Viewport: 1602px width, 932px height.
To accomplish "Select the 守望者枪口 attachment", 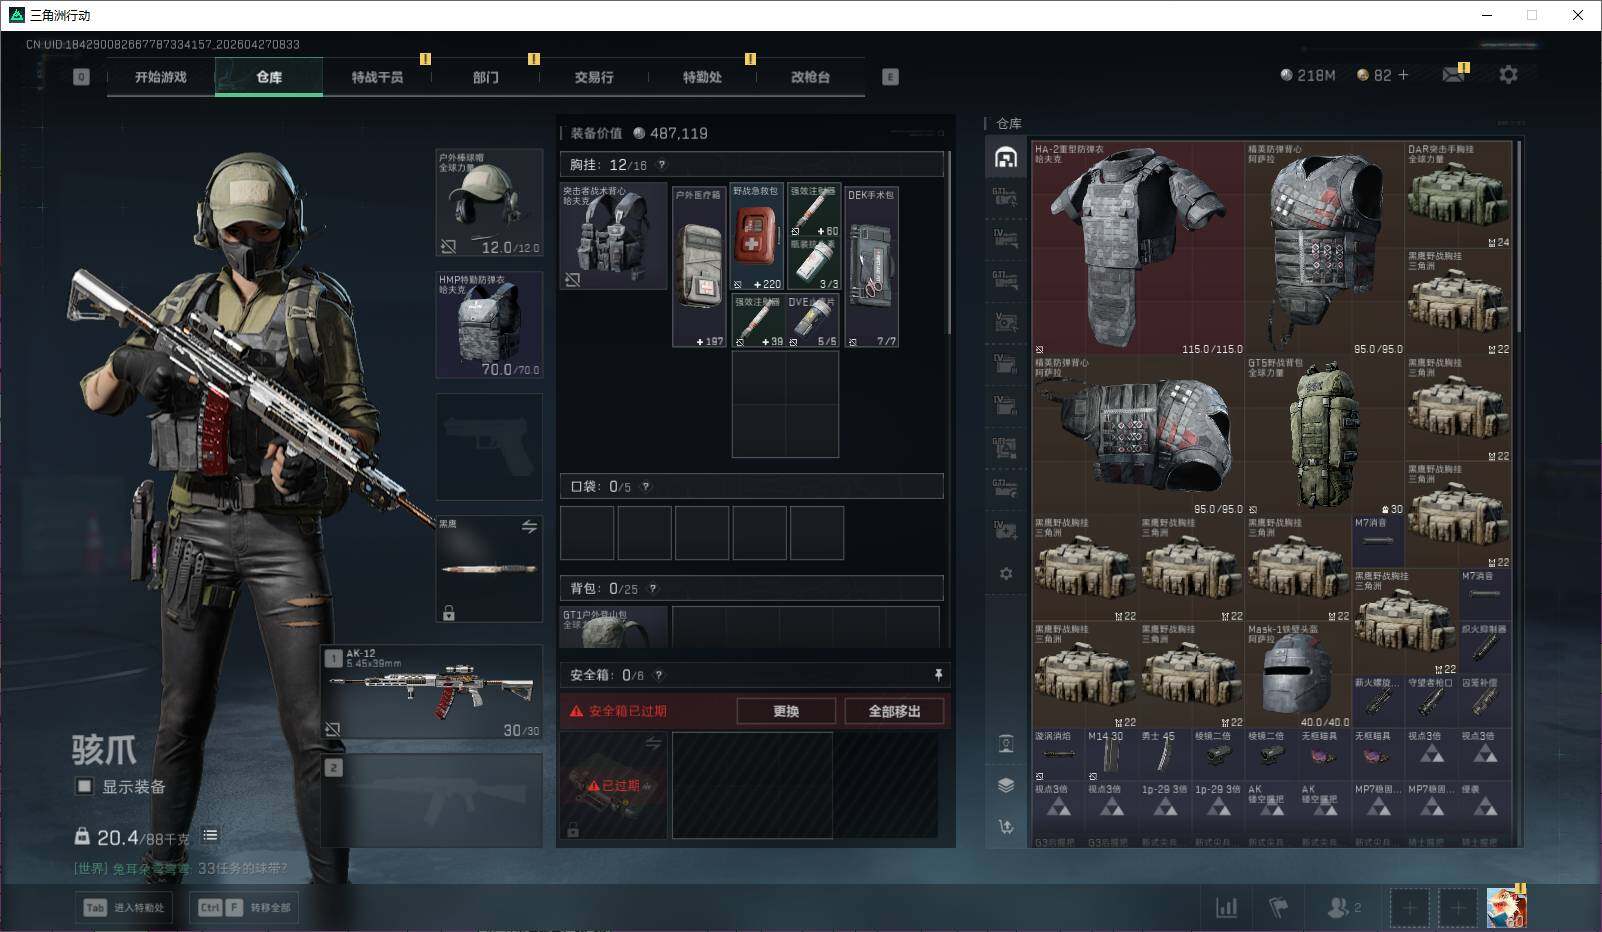I will [x=1431, y=702].
